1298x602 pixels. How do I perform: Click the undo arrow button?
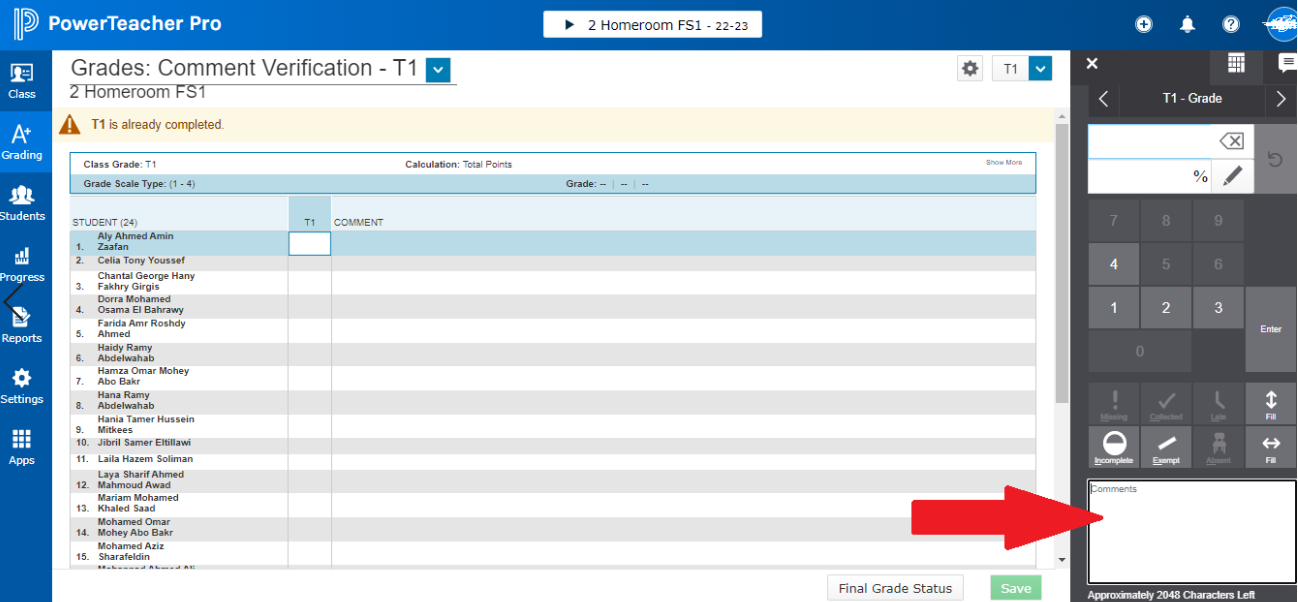click(x=1275, y=159)
